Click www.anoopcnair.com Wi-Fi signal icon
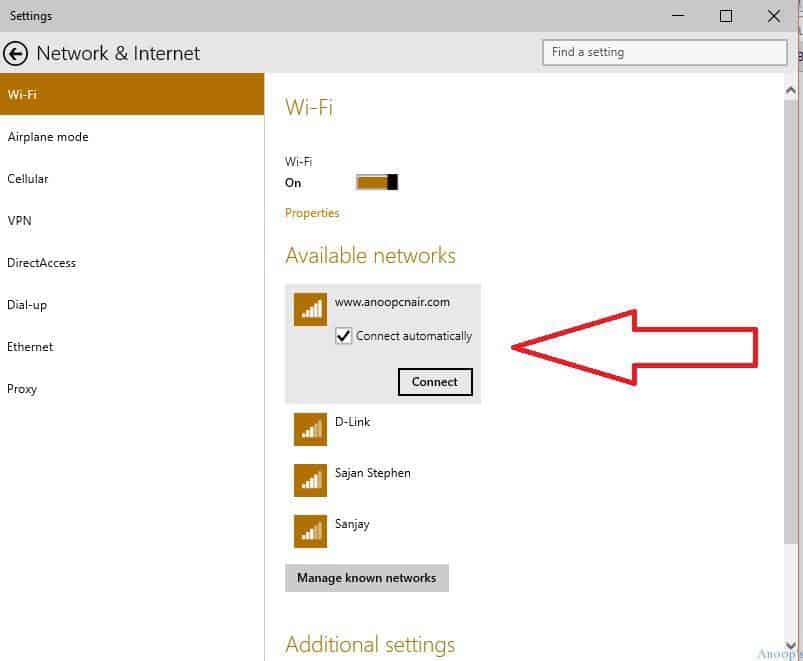Screen dimensions: 803x661 (311, 309)
